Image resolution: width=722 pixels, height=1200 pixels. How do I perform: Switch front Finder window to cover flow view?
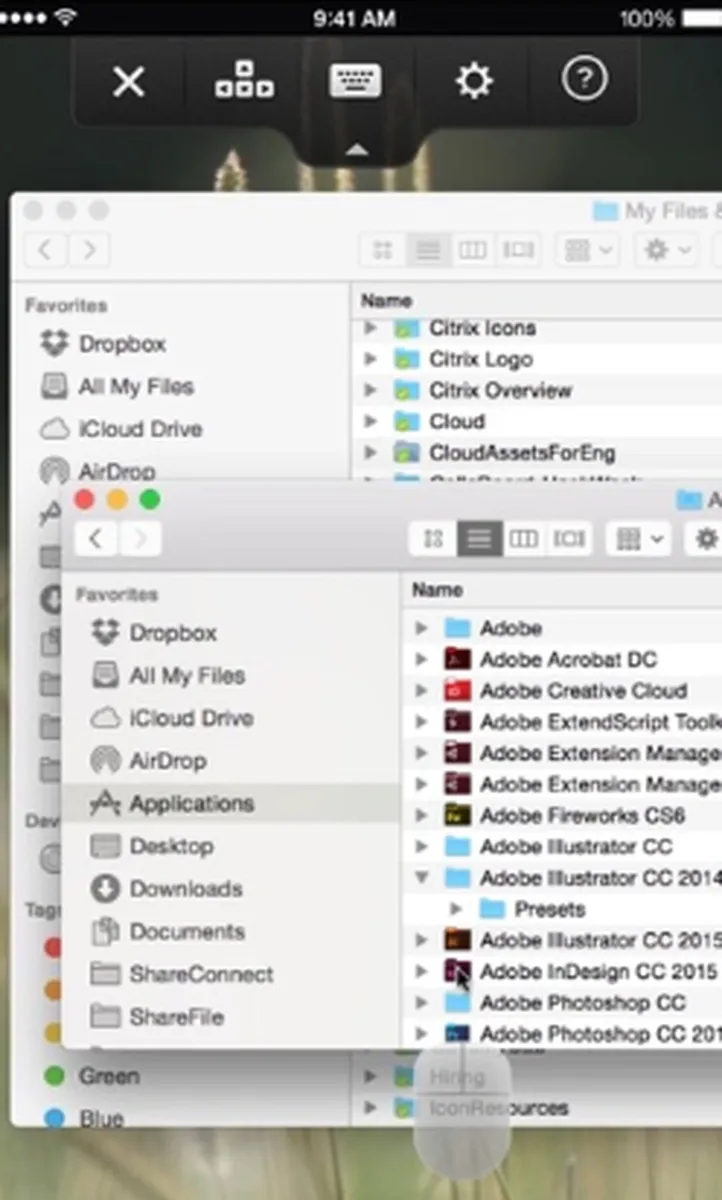(569, 539)
